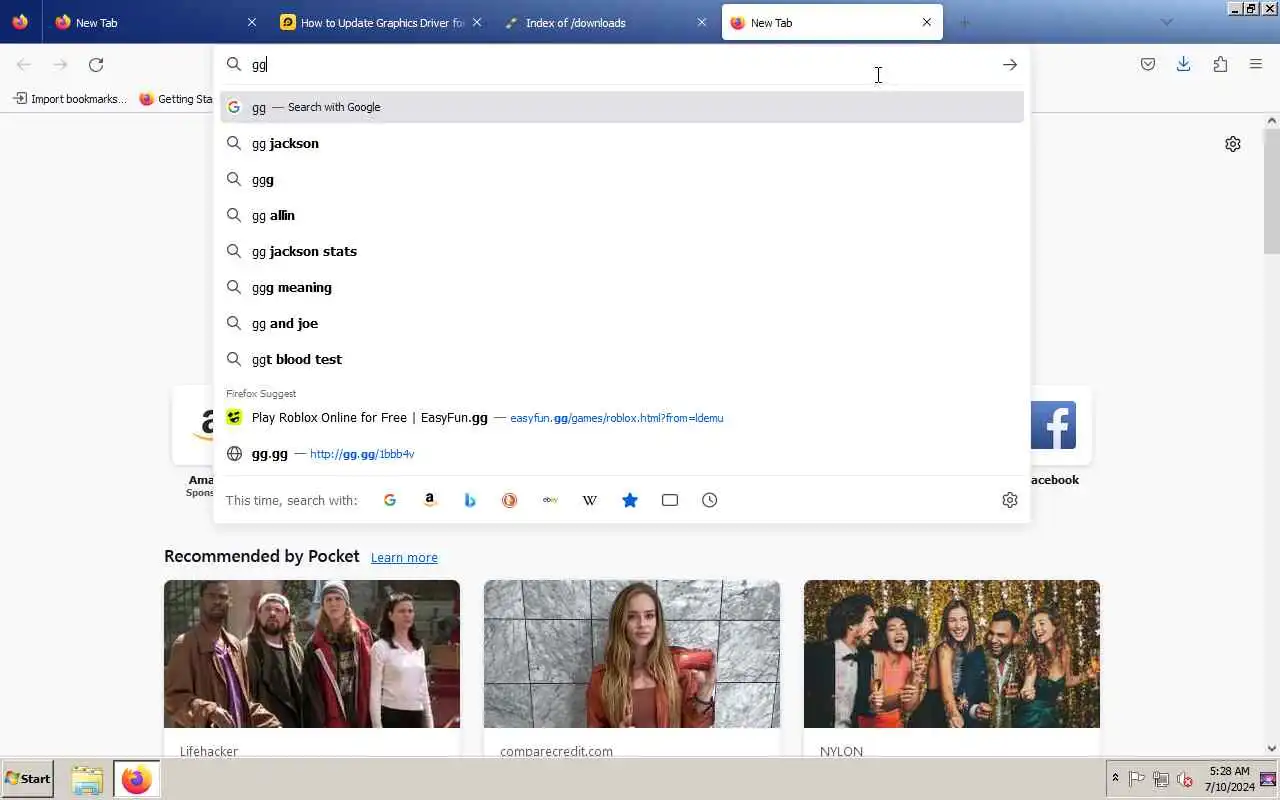Open the Firefox application menu
The image size is (1280, 800).
(1256, 65)
